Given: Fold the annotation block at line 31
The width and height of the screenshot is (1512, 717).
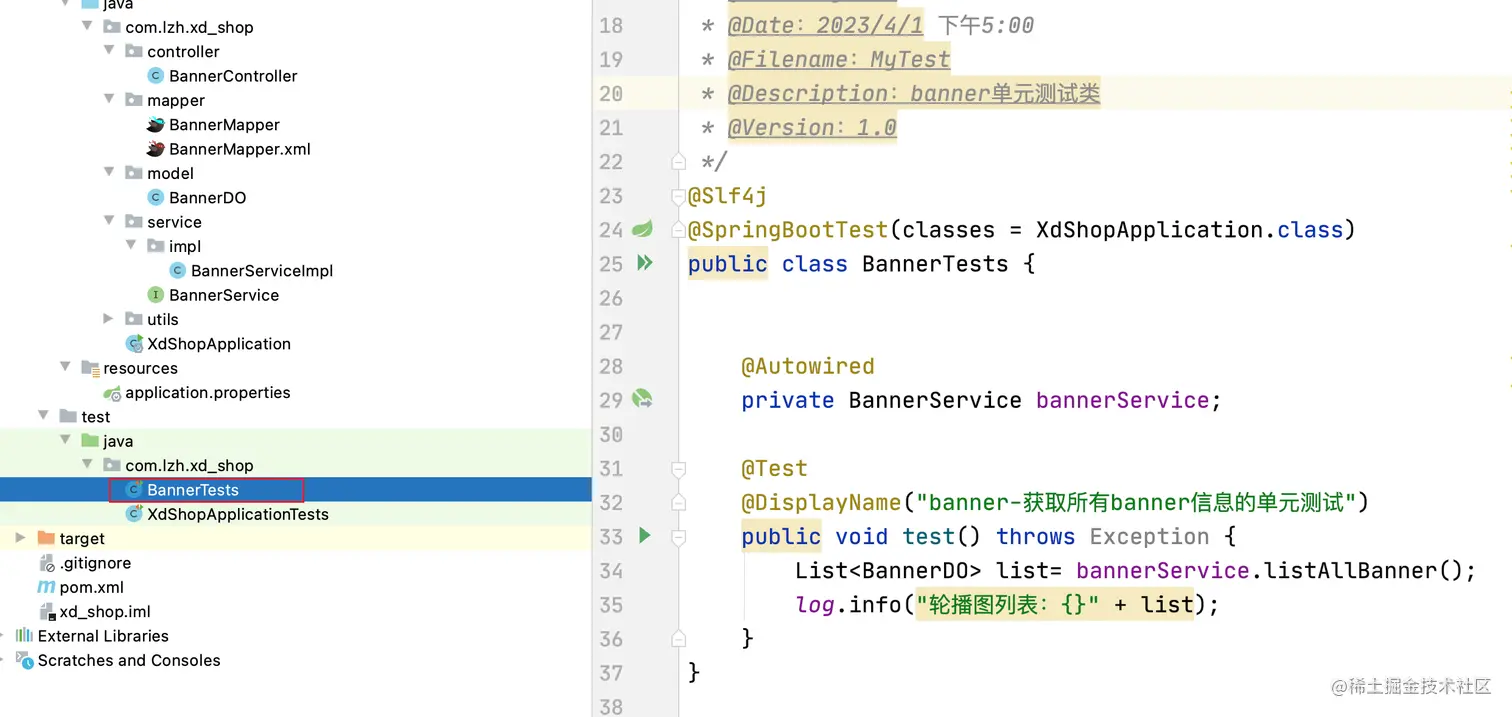Looking at the screenshot, I should [x=679, y=469].
